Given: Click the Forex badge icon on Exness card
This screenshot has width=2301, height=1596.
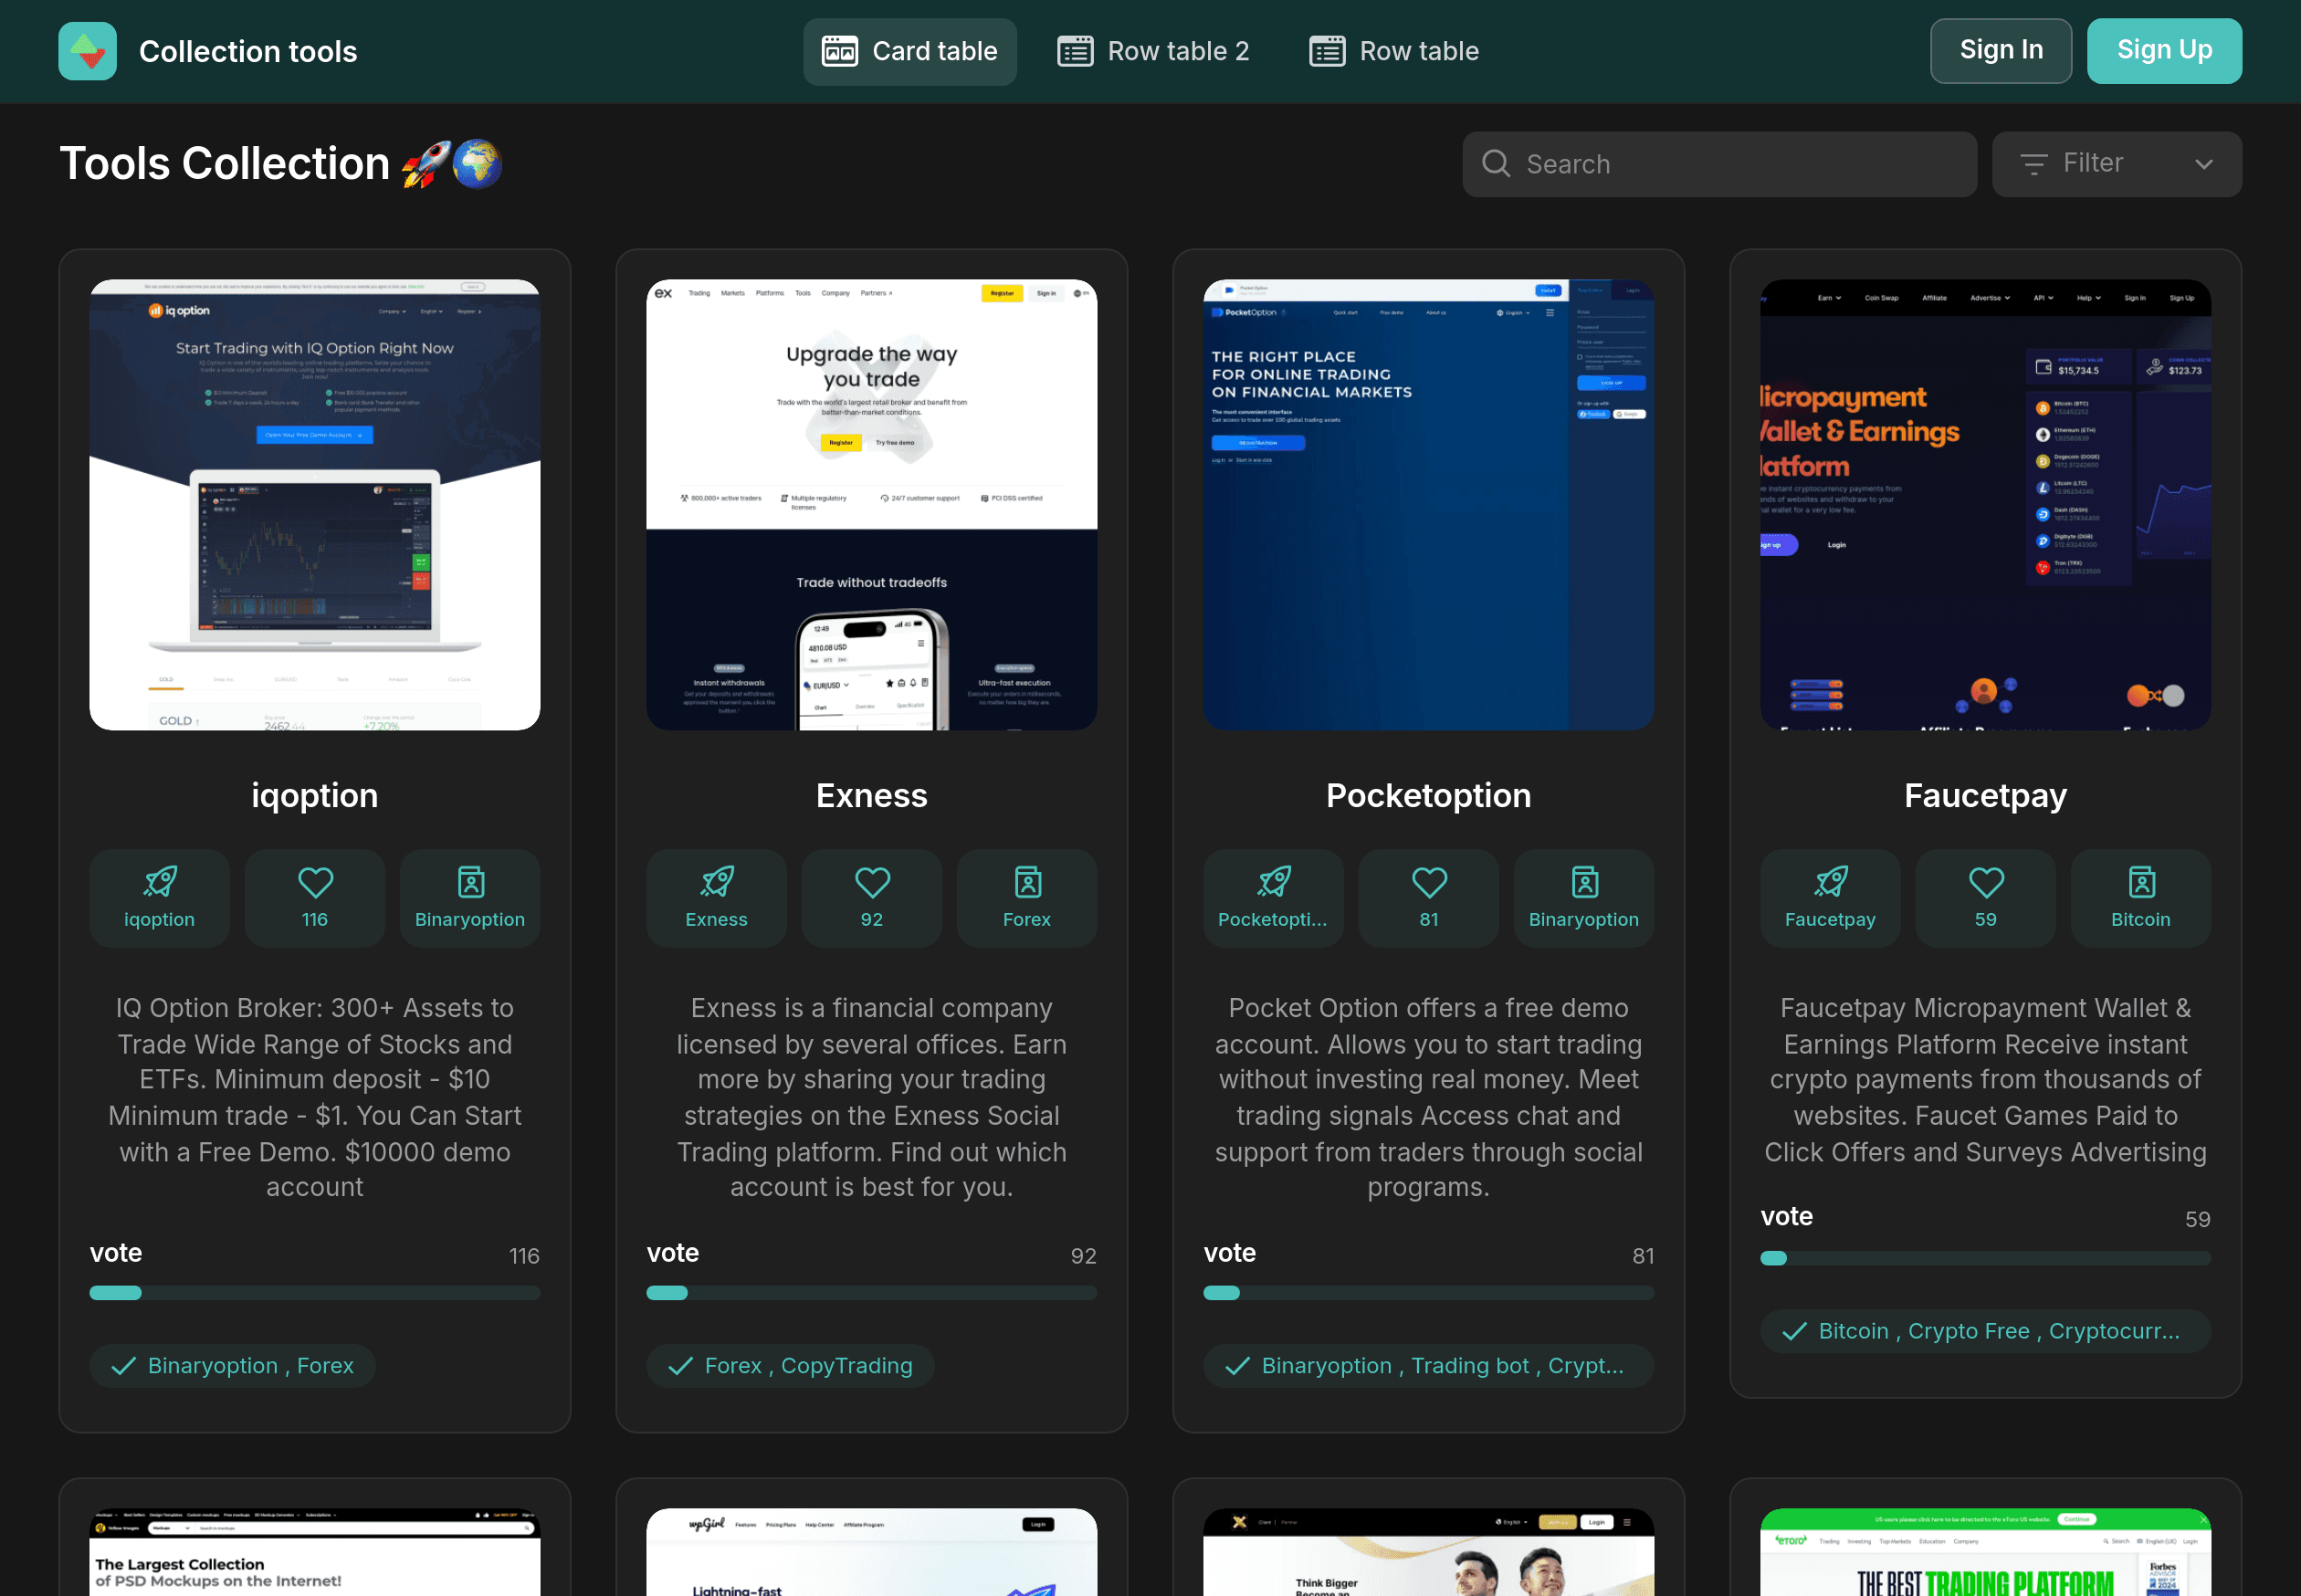Looking at the screenshot, I should (1028, 882).
